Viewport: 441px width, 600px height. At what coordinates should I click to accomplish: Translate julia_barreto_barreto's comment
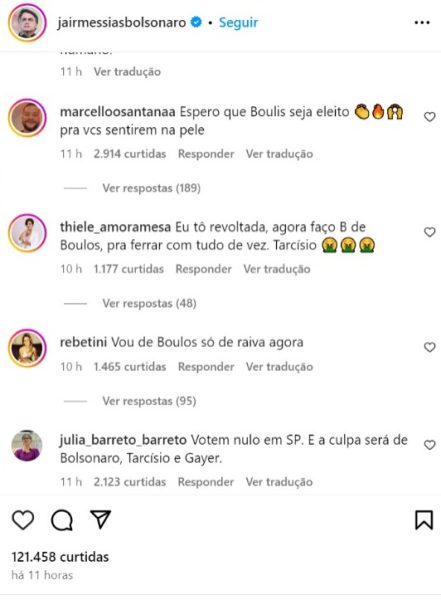point(279,482)
